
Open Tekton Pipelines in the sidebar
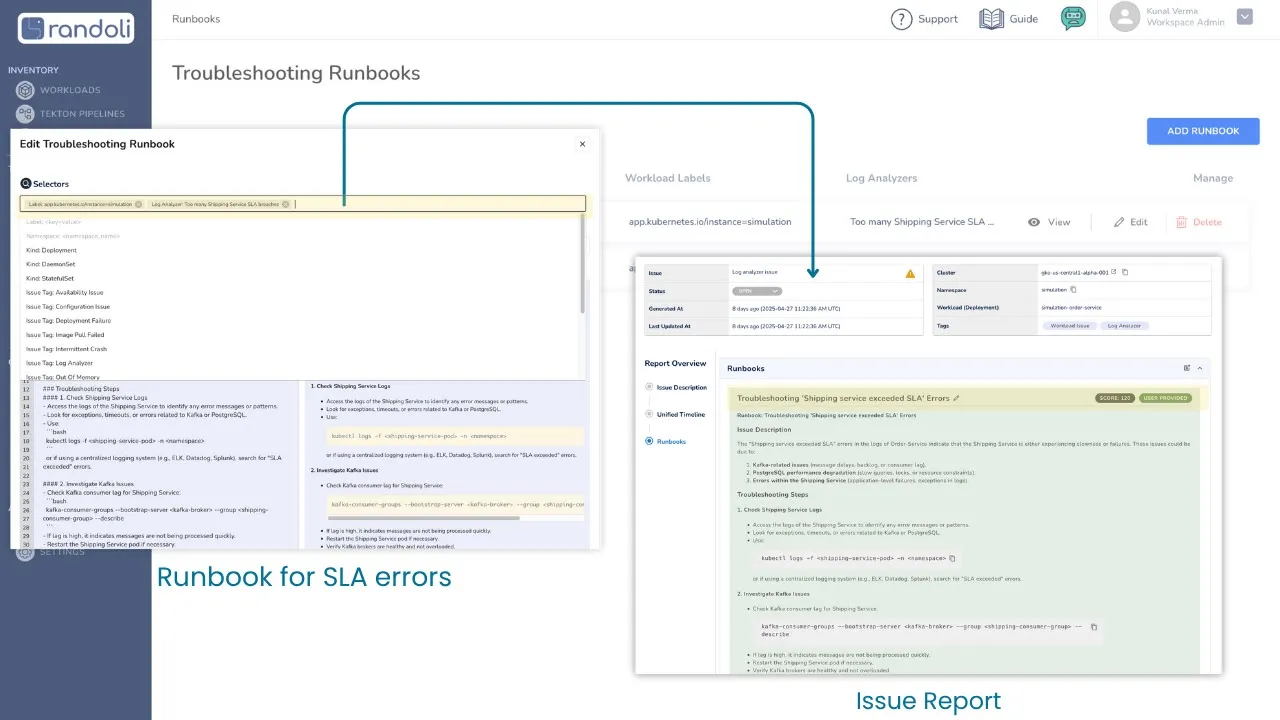click(x=70, y=114)
